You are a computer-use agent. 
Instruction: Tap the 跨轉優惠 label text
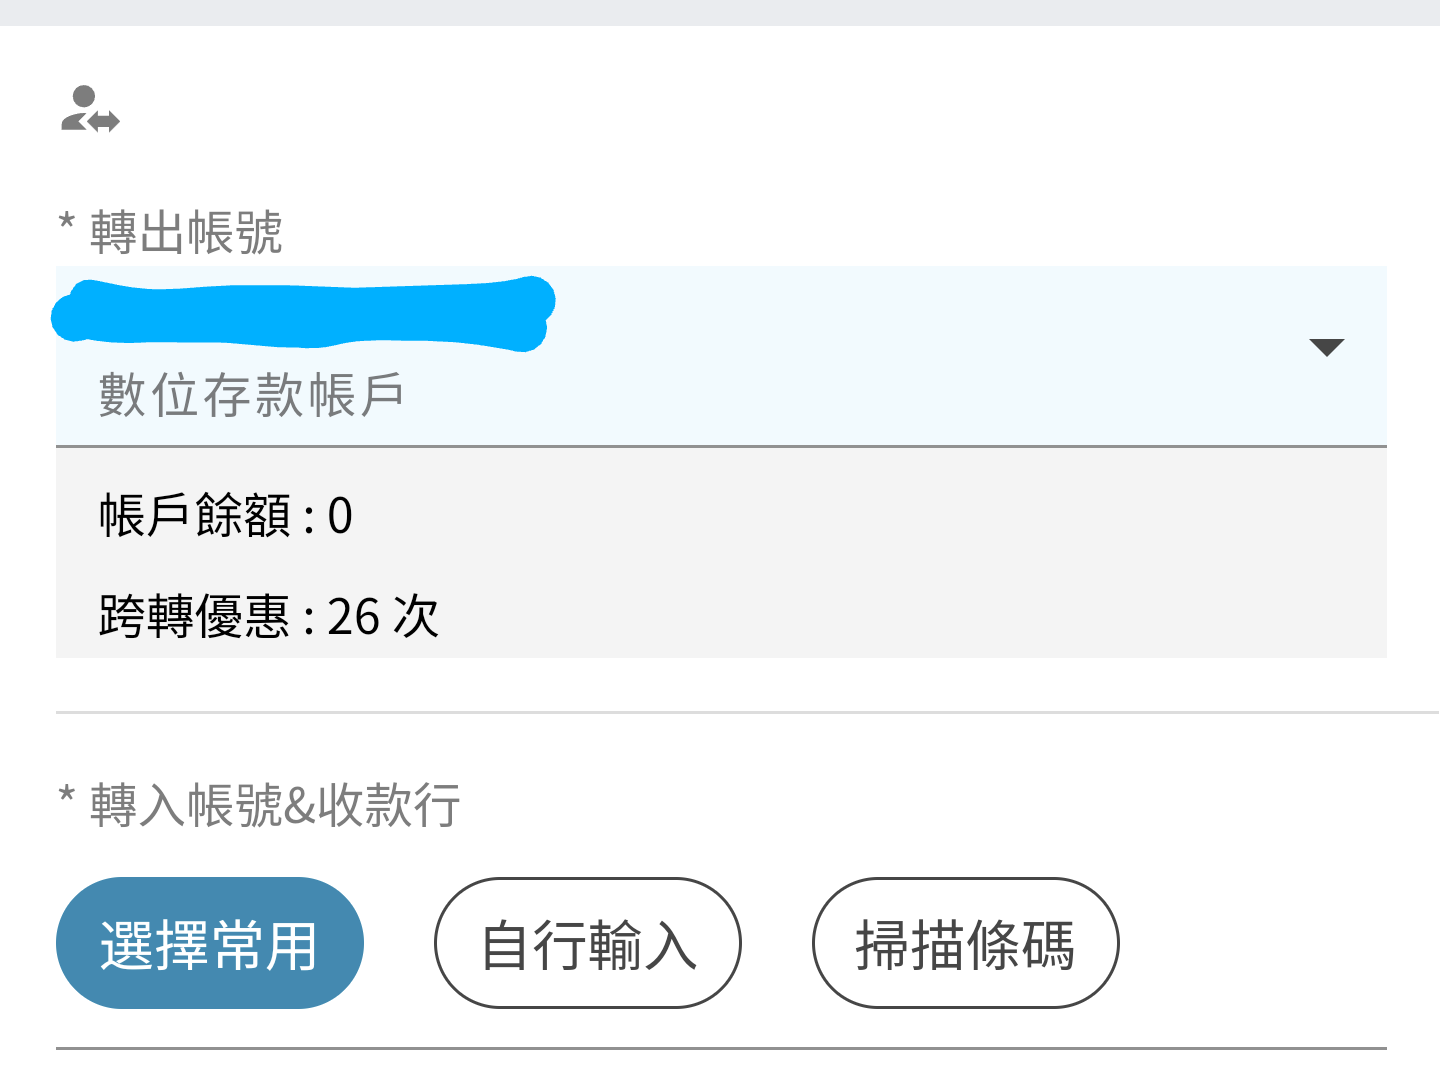(x=195, y=616)
